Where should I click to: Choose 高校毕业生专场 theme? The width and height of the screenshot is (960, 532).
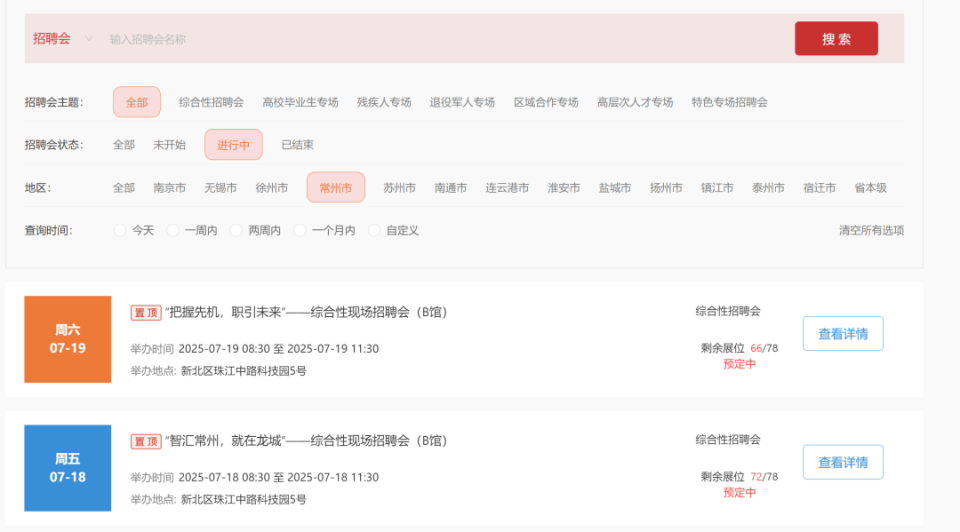click(300, 102)
